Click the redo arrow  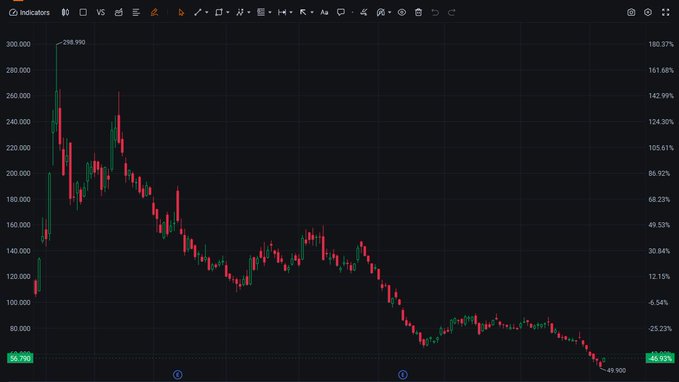pos(452,13)
